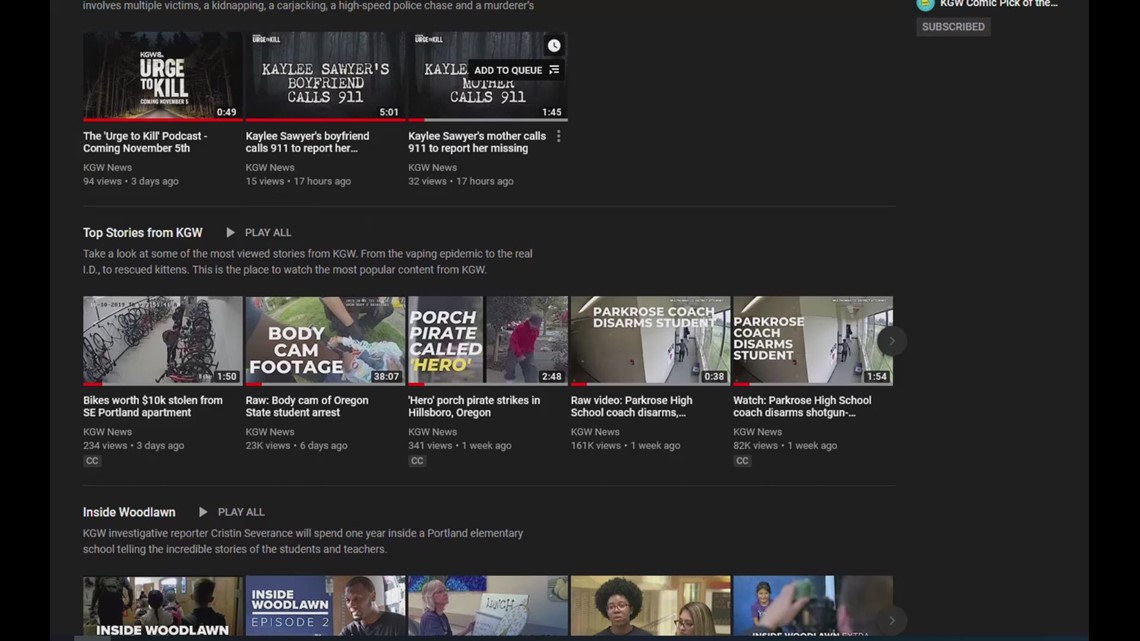Open the three-dot options menu on the Kaylee Sawyer video

tap(558, 136)
